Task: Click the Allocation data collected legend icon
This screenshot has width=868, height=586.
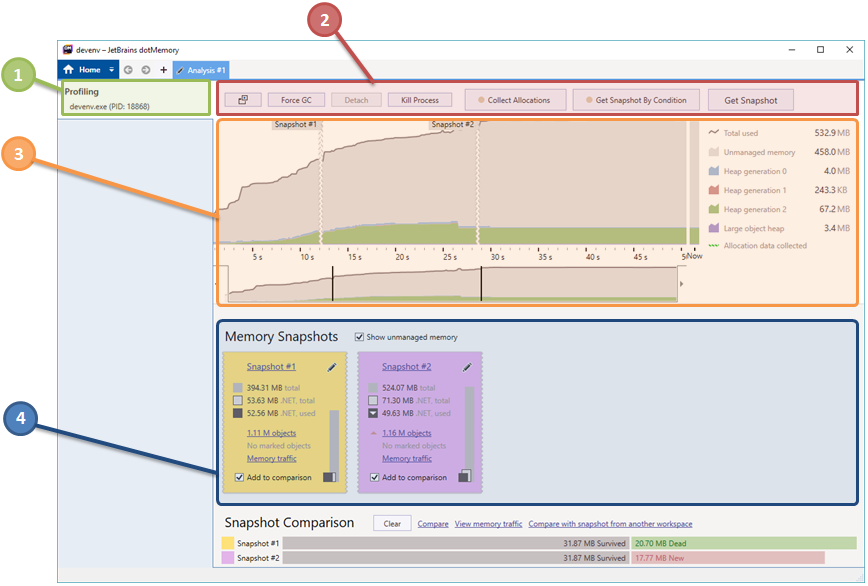Action: 714,245
